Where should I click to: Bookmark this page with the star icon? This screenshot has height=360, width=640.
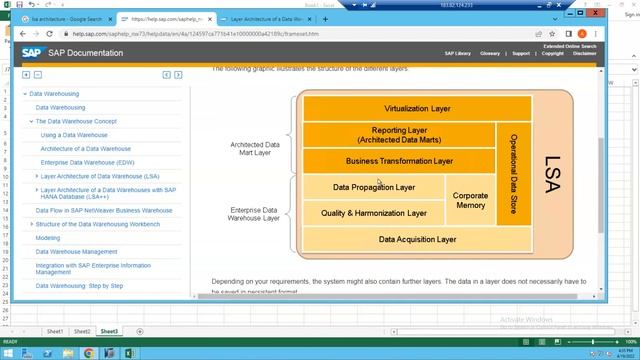tap(552, 34)
